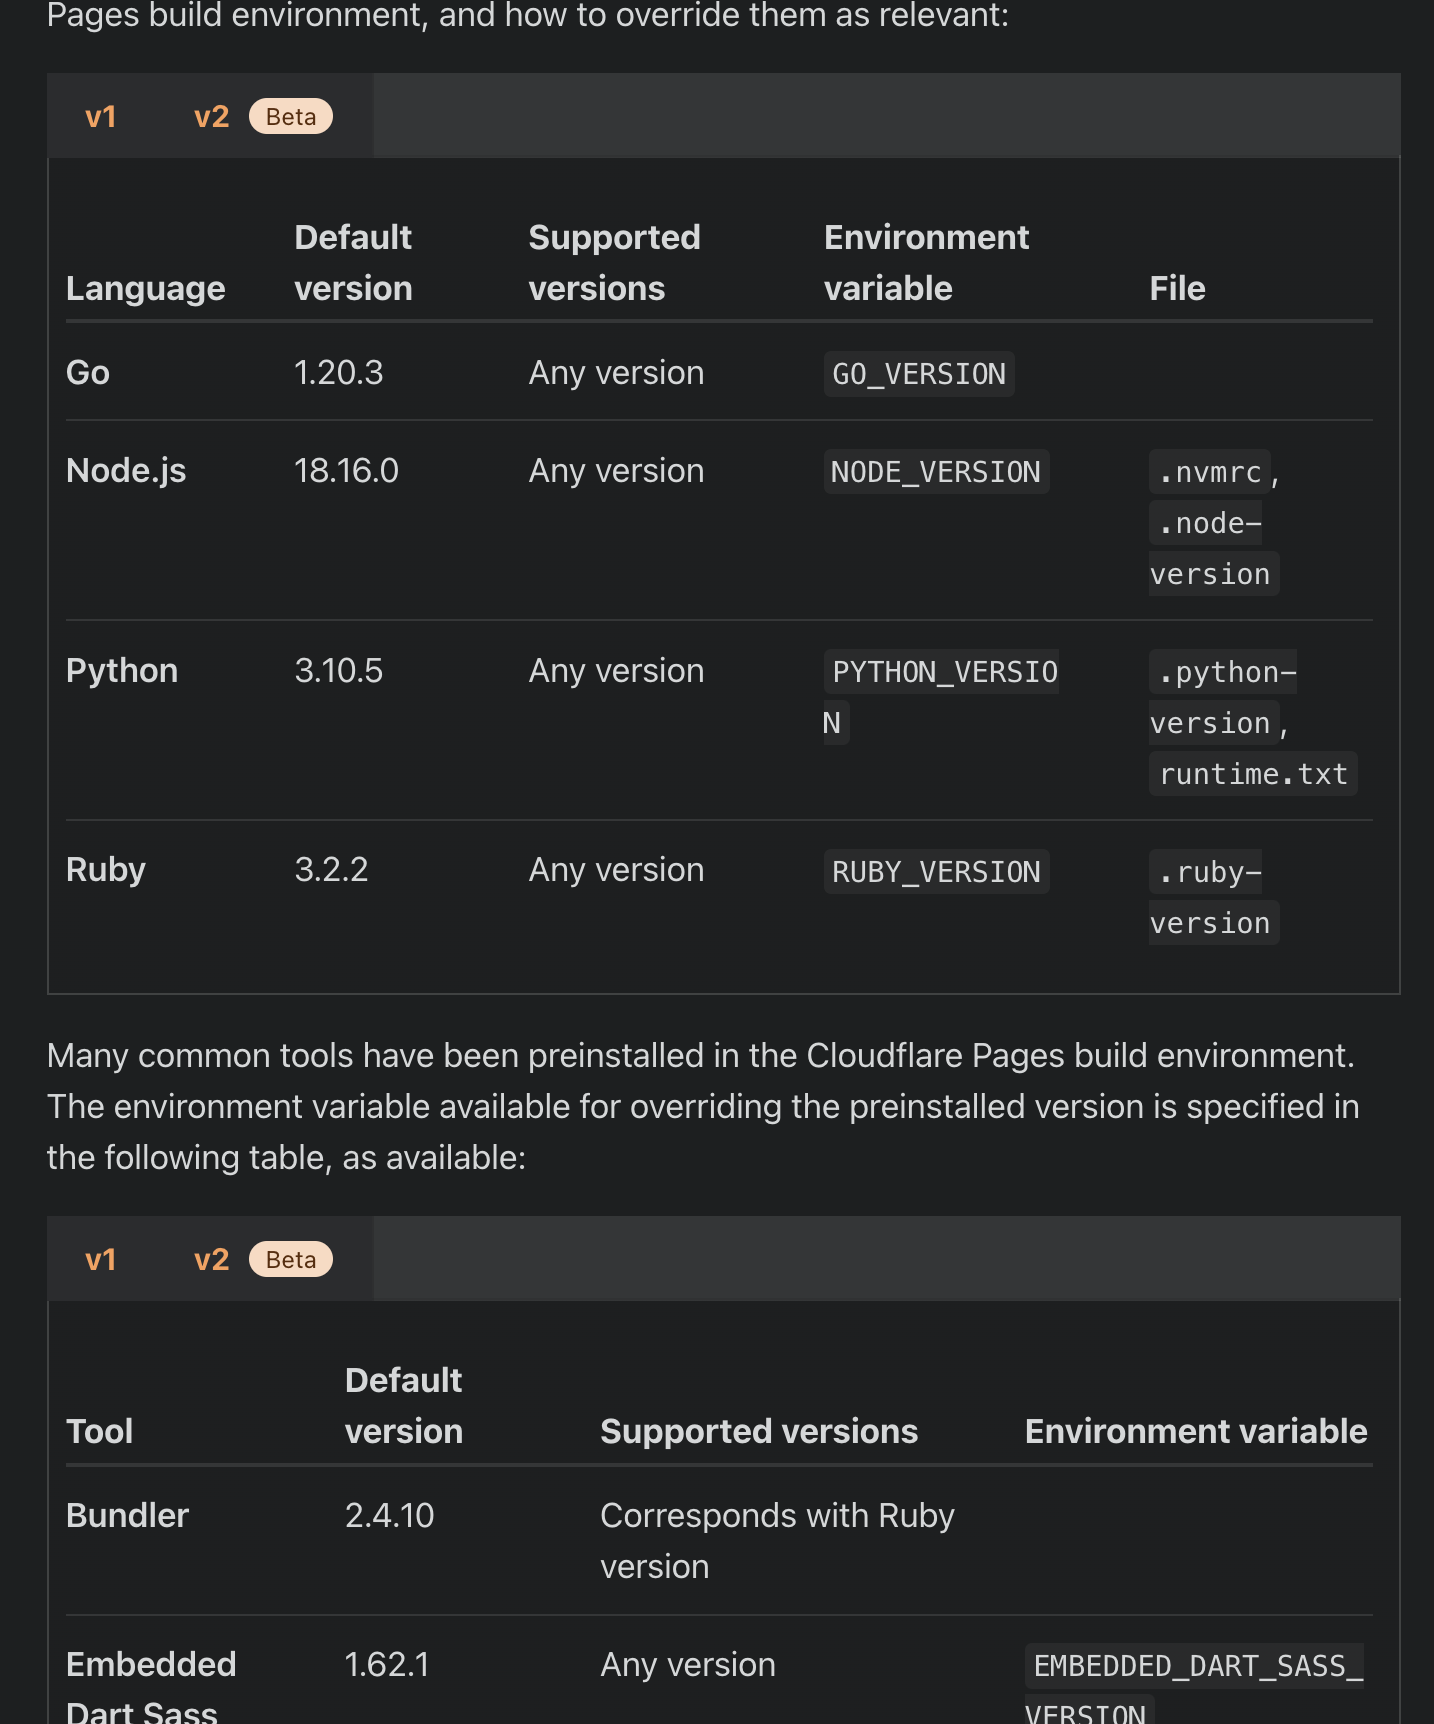Click the Node.js row in languages table
The height and width of the screenshot is (1724, 1434).
126,470
